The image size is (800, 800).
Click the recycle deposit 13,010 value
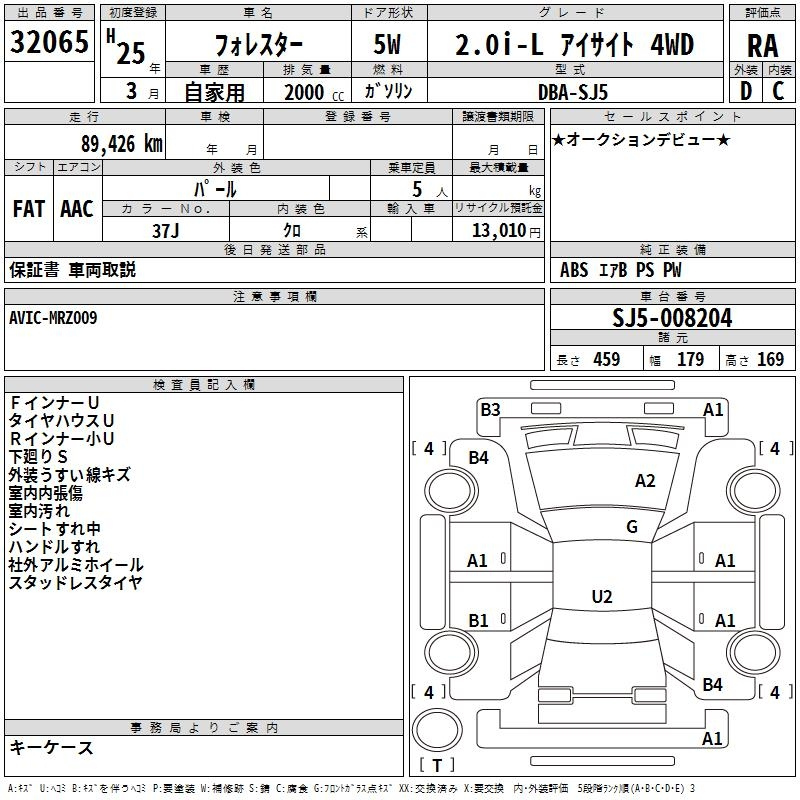[498, 230]
